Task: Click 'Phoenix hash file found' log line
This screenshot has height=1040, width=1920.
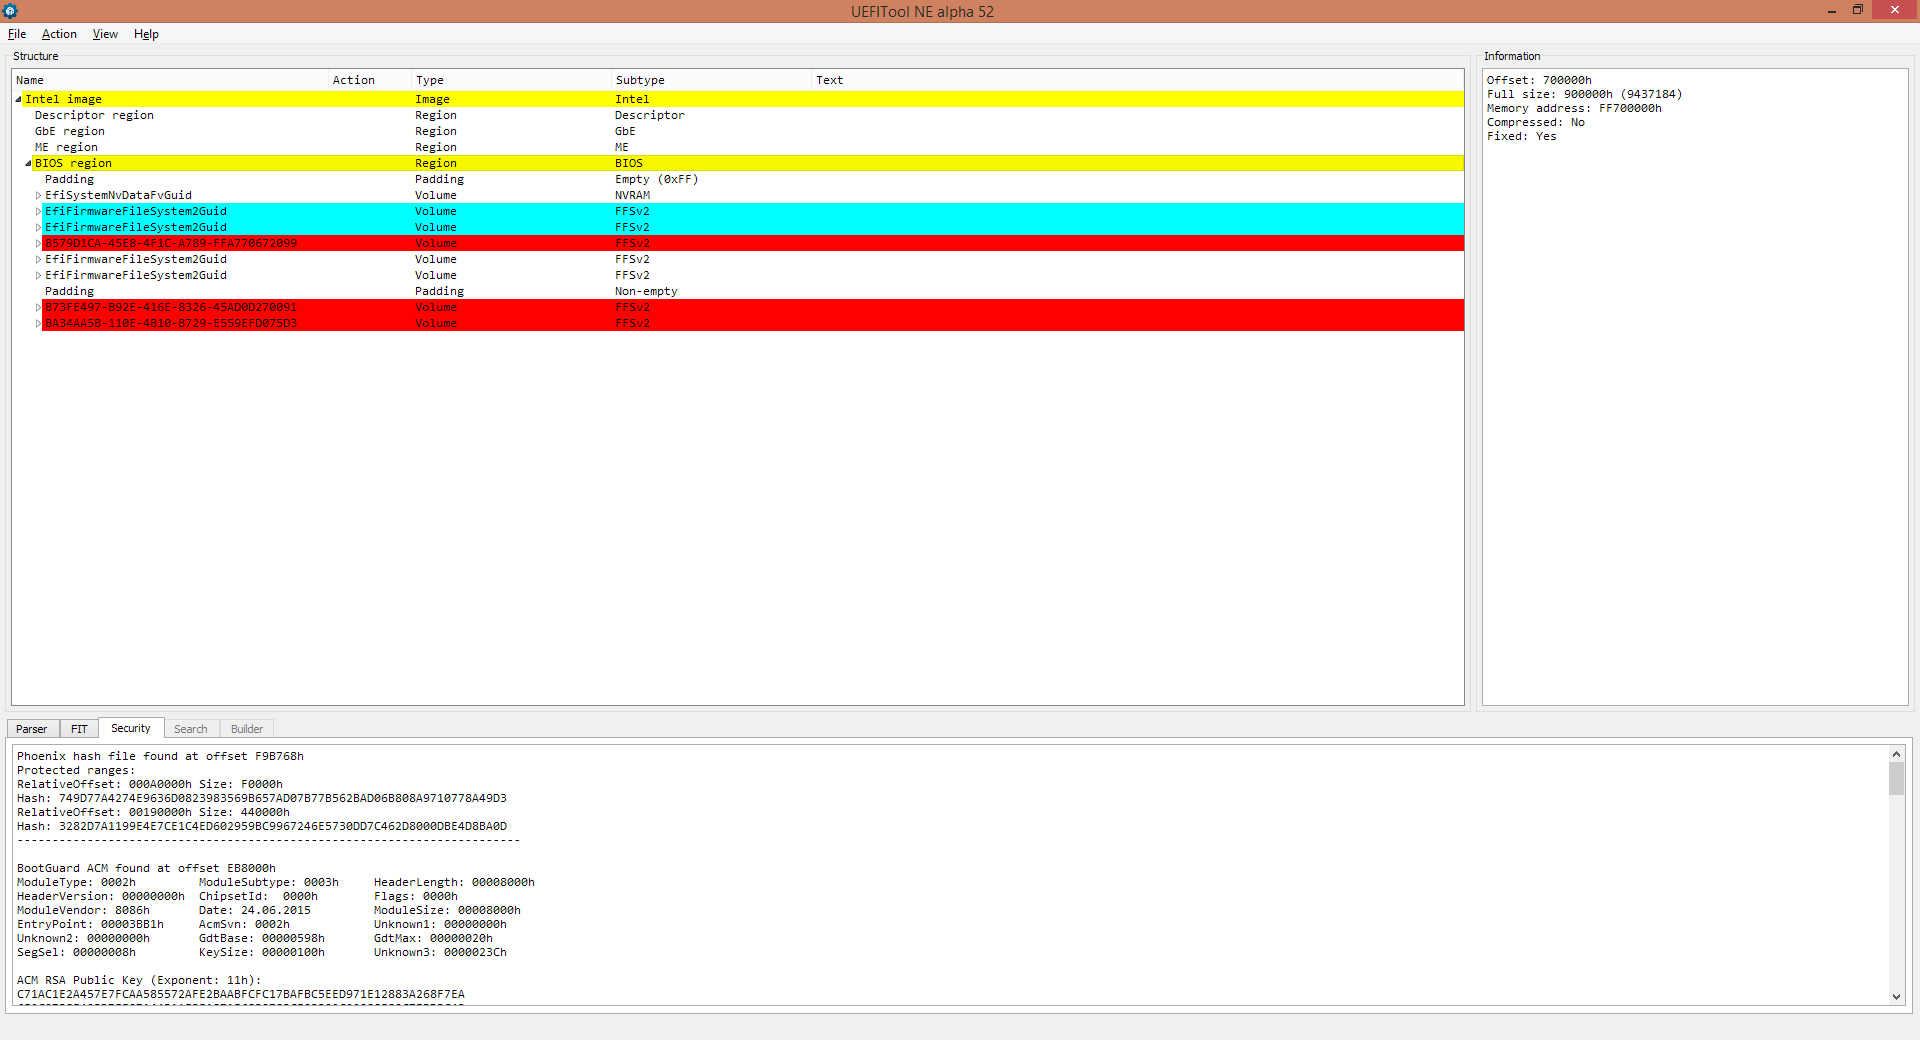Action: click(160, 756)
